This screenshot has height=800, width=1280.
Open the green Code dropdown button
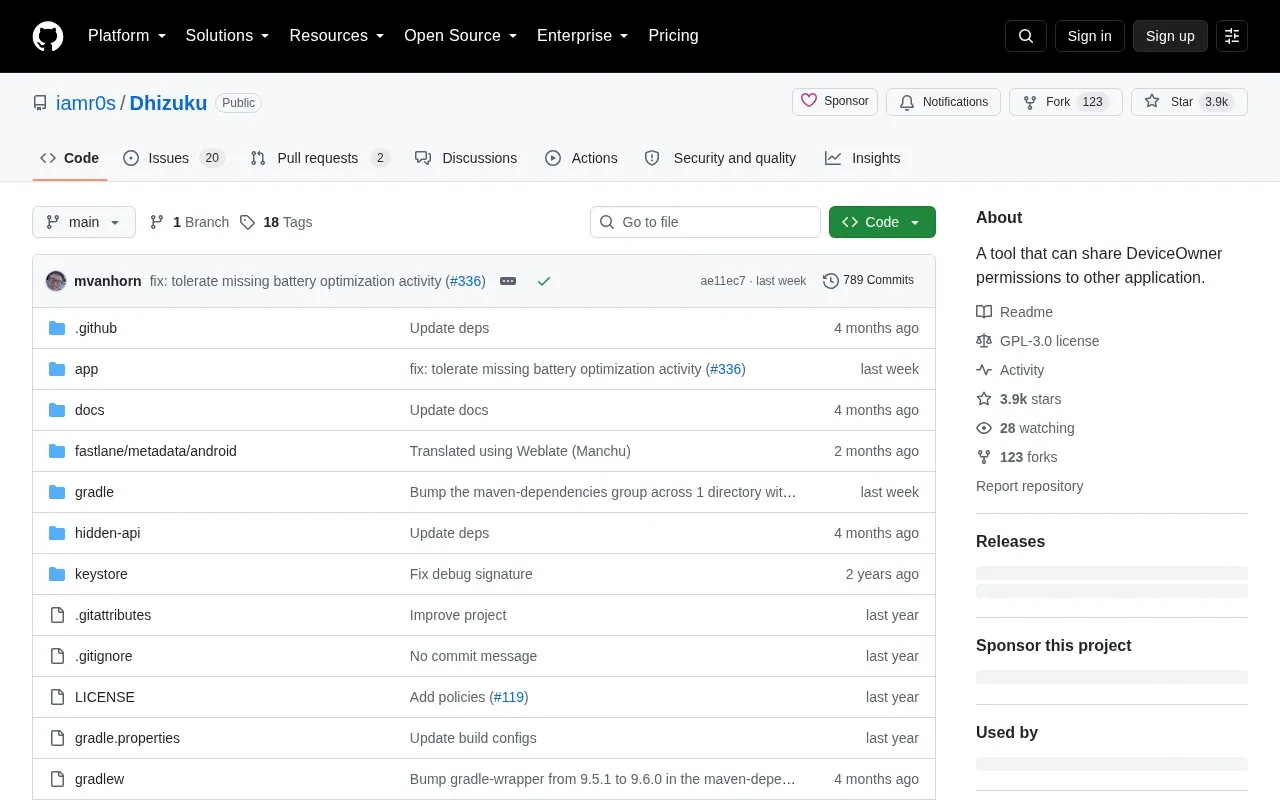pyautogui.click(x=882, y=222)
